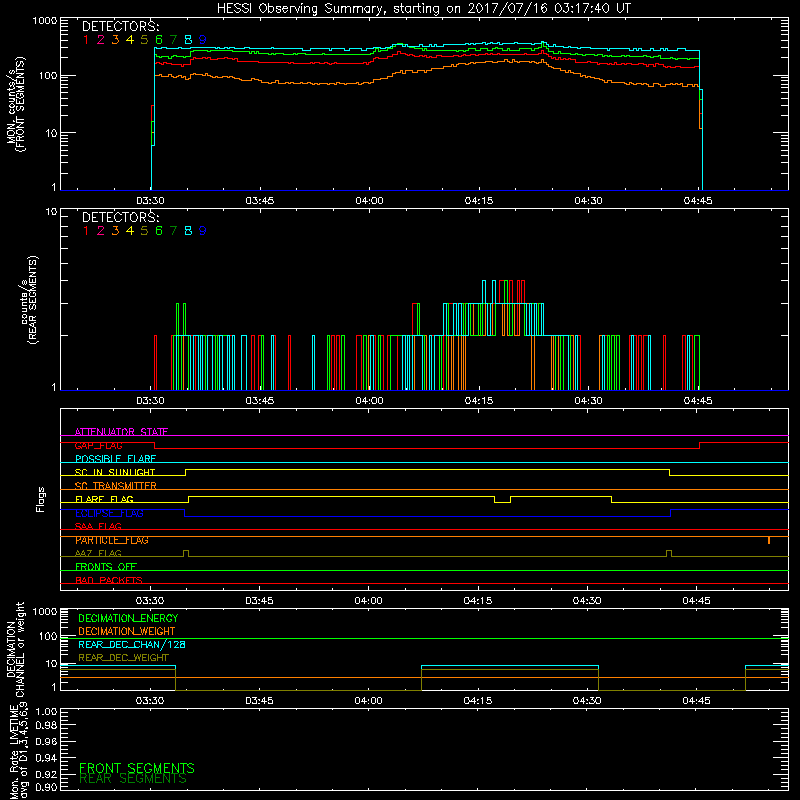Click the 1000 y-axis value of decimation plot
The image size is (800, 800).
(x=45, y=612)
